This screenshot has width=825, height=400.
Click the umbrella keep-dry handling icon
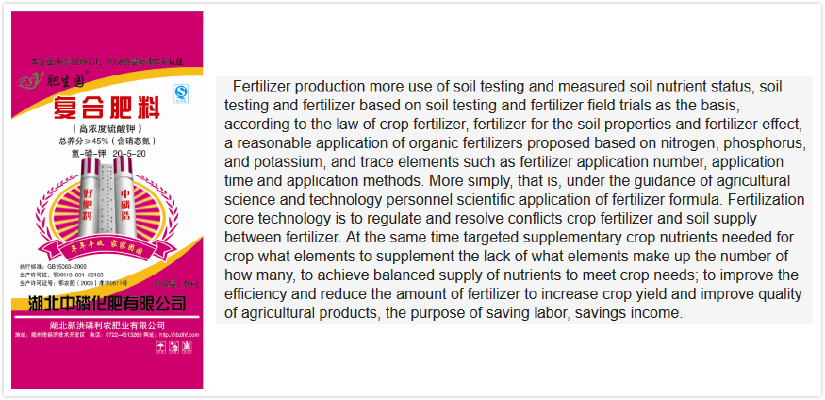tap(161, 347)
